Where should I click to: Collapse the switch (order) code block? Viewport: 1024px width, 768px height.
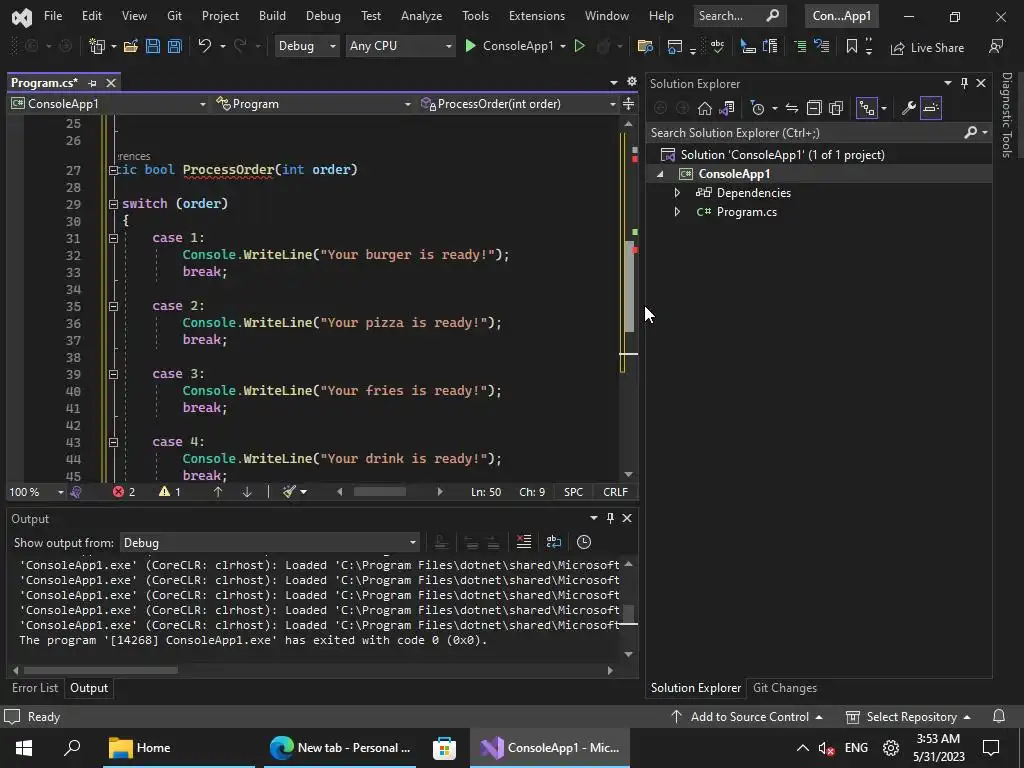coord(113,204)
